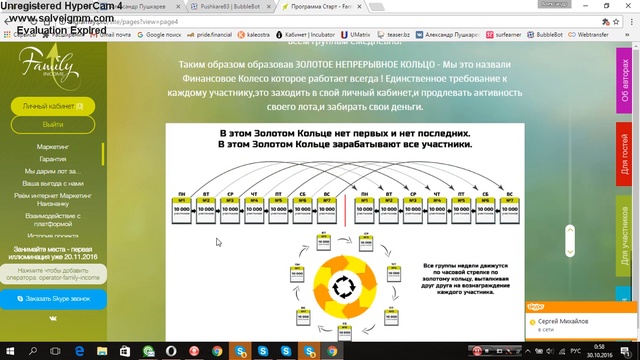640x360 pixels.
Task: Open the Александр Пушкарев VK bookmark
Action: click(x=447, y=35)
